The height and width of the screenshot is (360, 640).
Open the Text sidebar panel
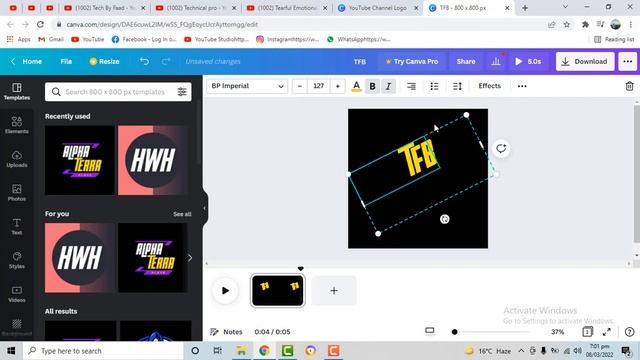pyautogui.click(x=17, y=226)
